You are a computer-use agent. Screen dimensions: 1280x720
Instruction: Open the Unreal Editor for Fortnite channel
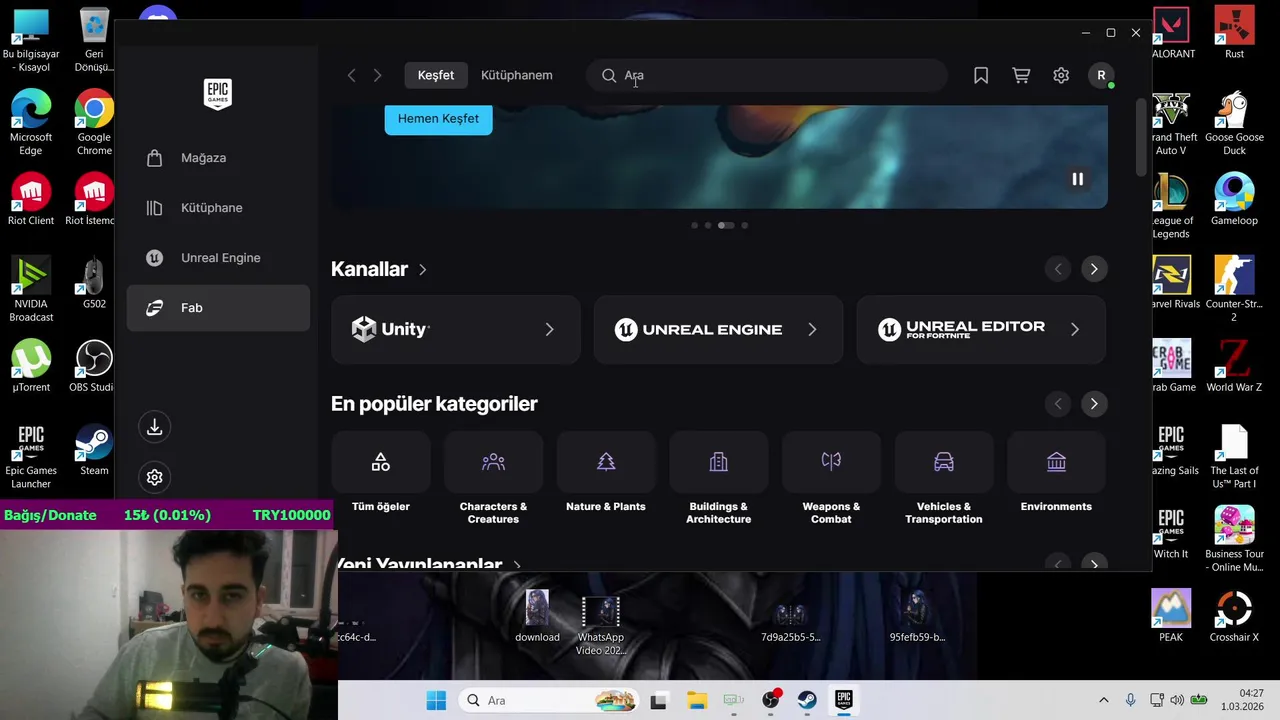point(981,329)
